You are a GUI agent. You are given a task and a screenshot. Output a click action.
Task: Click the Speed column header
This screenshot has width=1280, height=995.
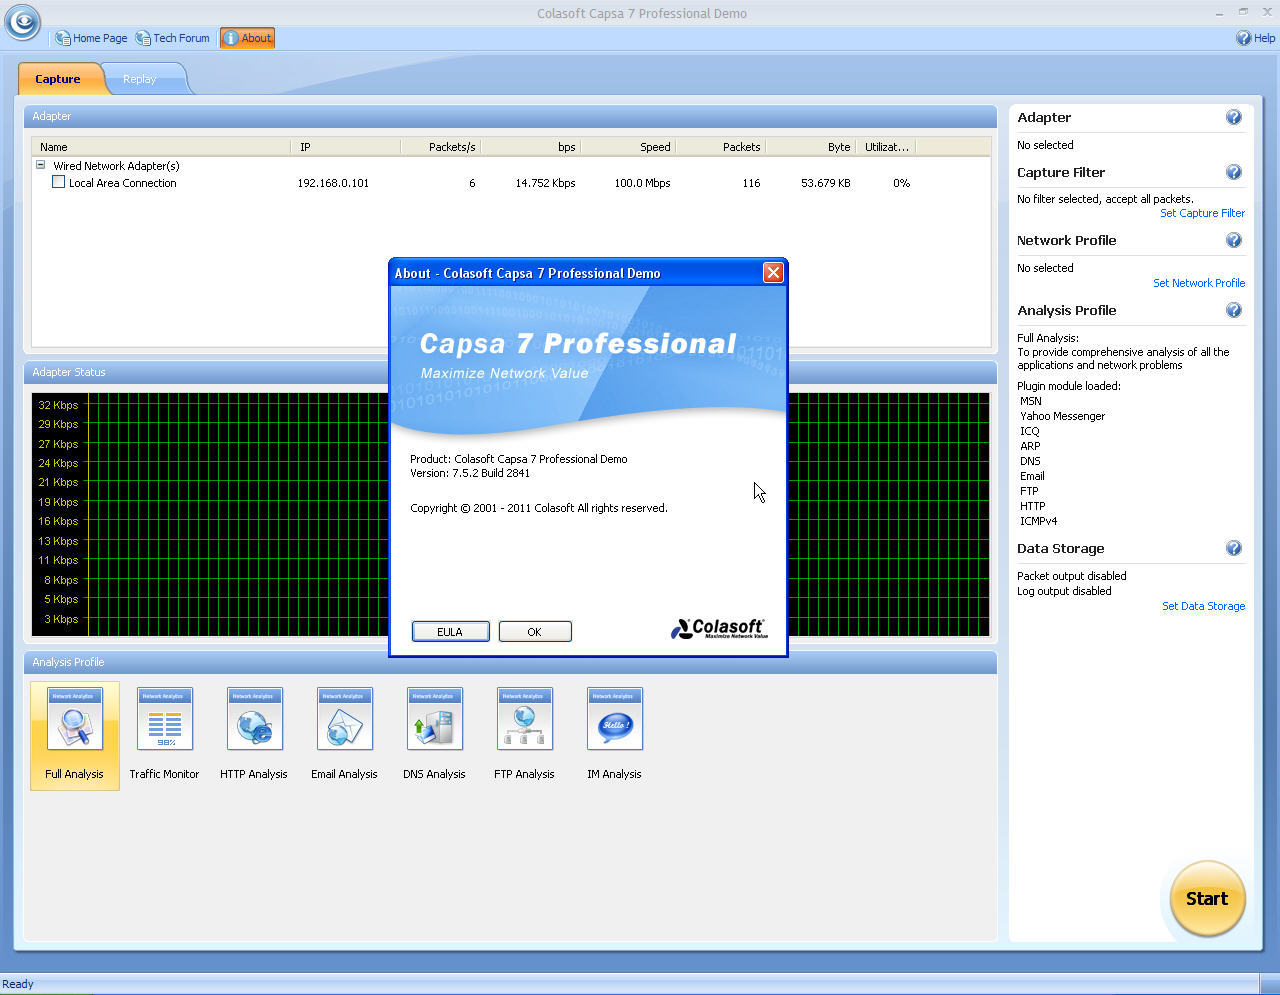click(628, 147)
